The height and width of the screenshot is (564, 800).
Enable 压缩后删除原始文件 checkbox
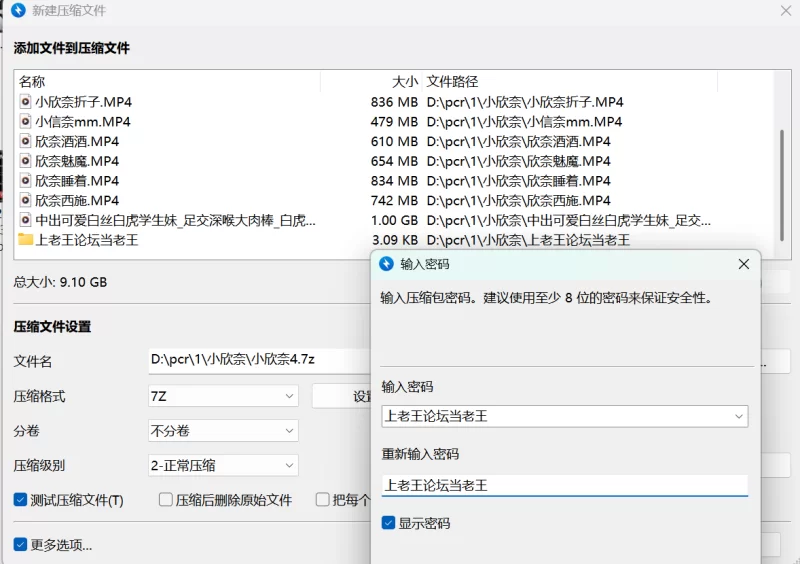coord(167,500)
